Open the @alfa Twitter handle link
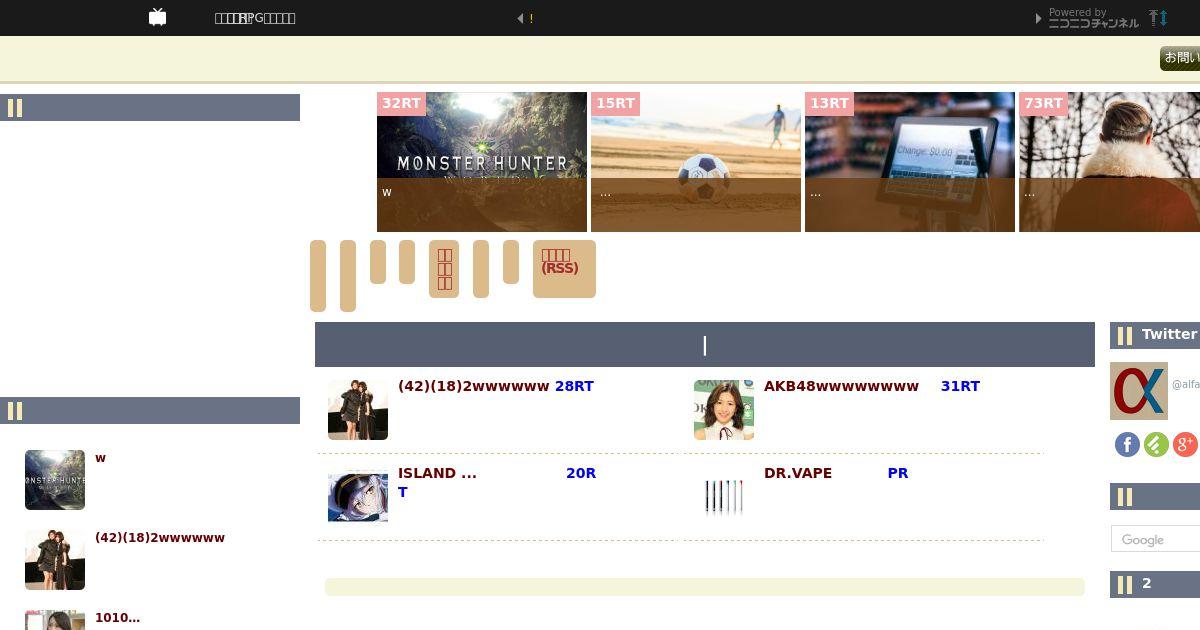 pyautogui.click(x=1186, y=384)
